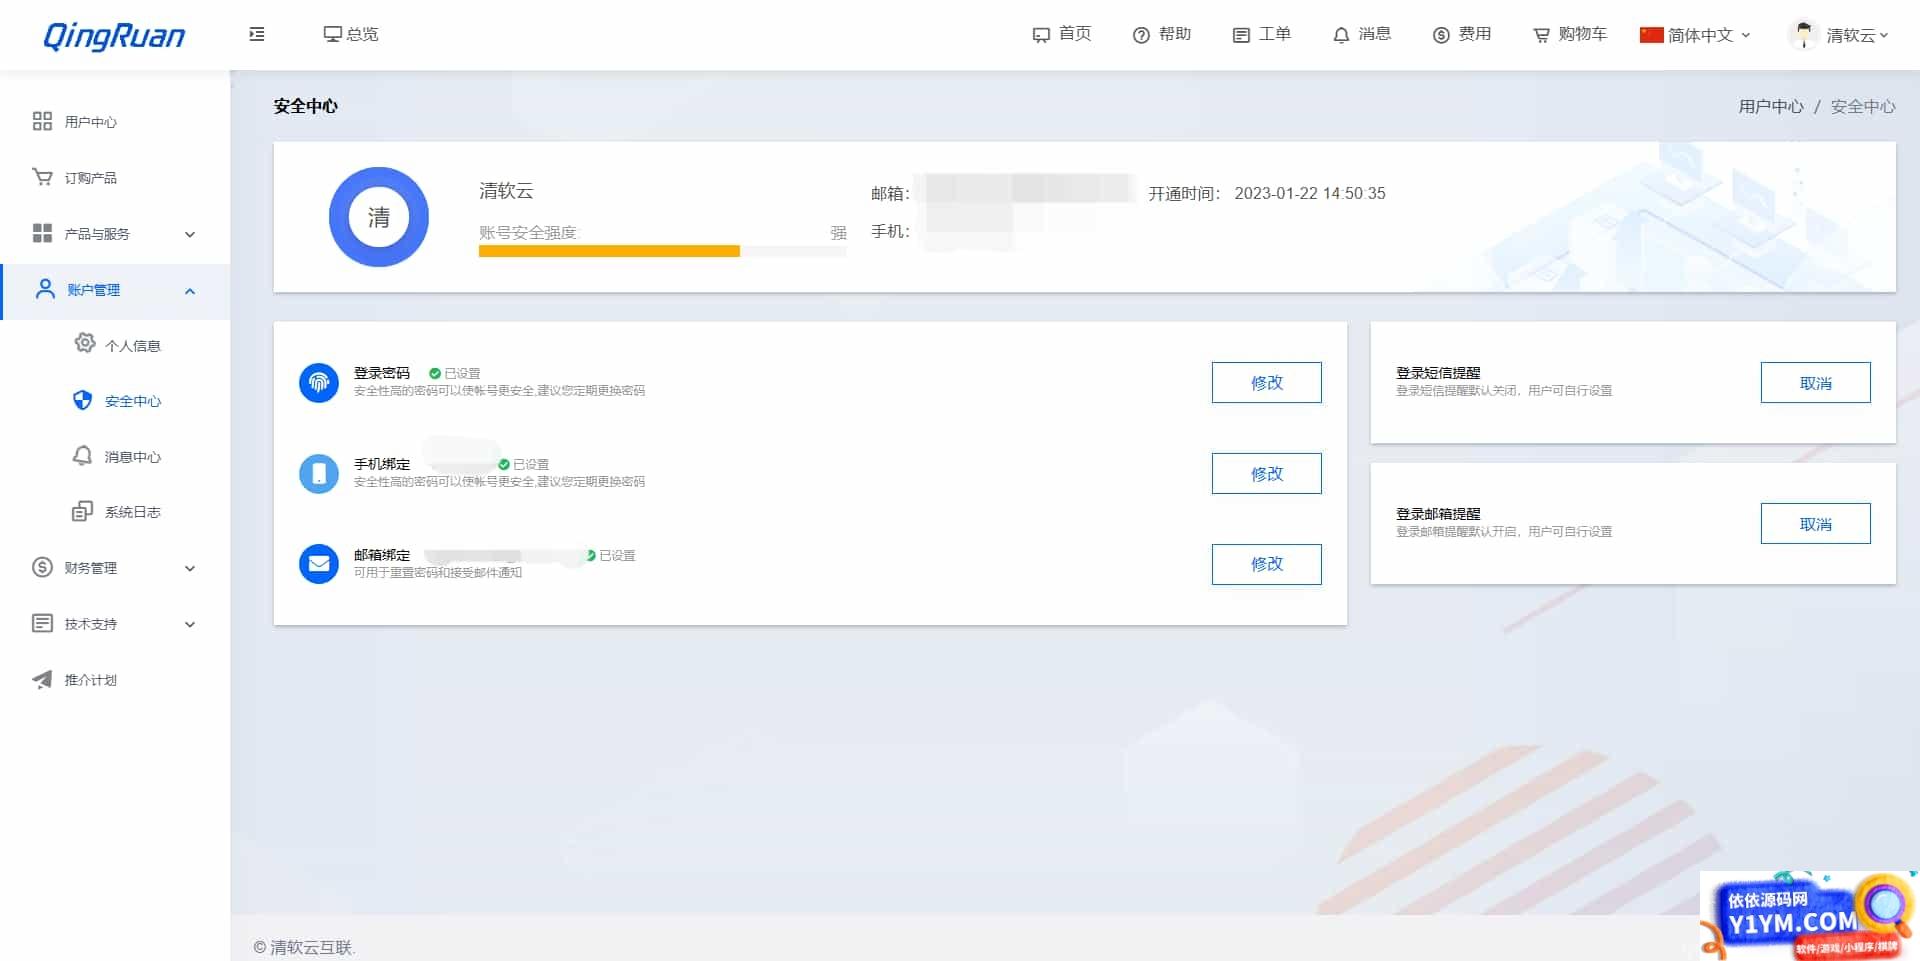Screen dimensions: 1920x961
Task: Click the 账户管理 person icon
Action: coord(45,289)
